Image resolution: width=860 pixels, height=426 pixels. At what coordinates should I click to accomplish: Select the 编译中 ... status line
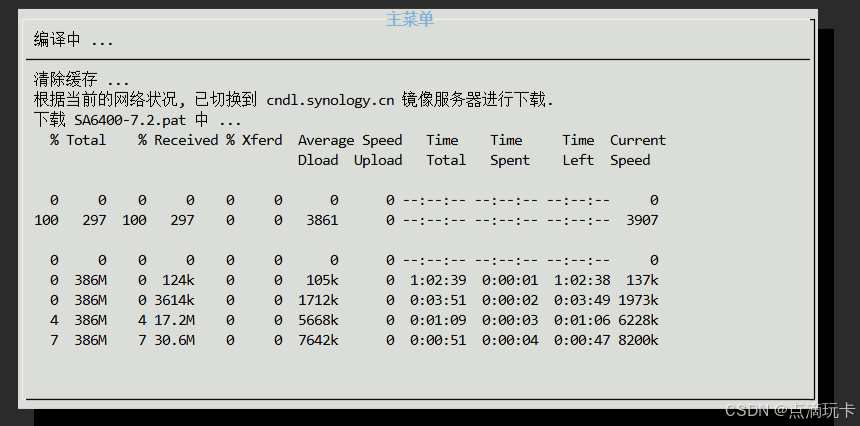73,40
